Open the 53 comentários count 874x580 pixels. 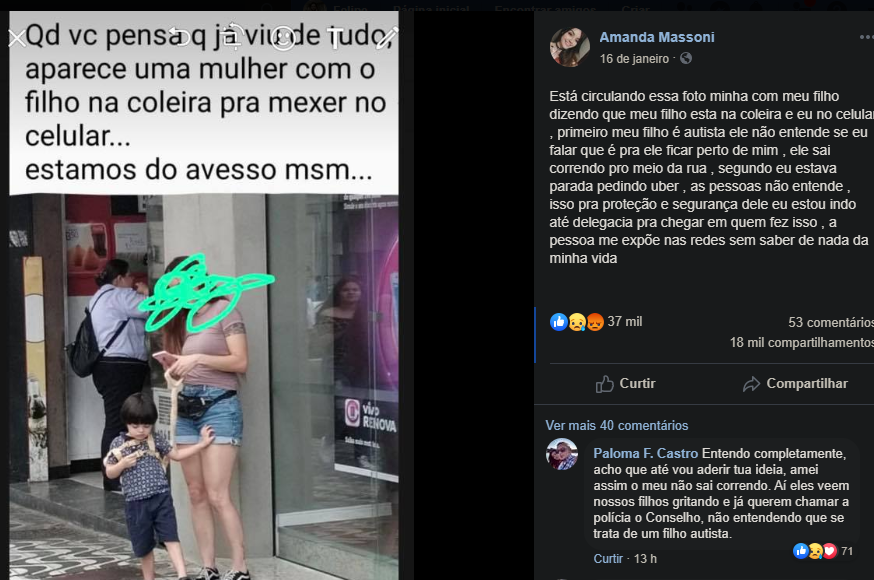click(831, 323)
